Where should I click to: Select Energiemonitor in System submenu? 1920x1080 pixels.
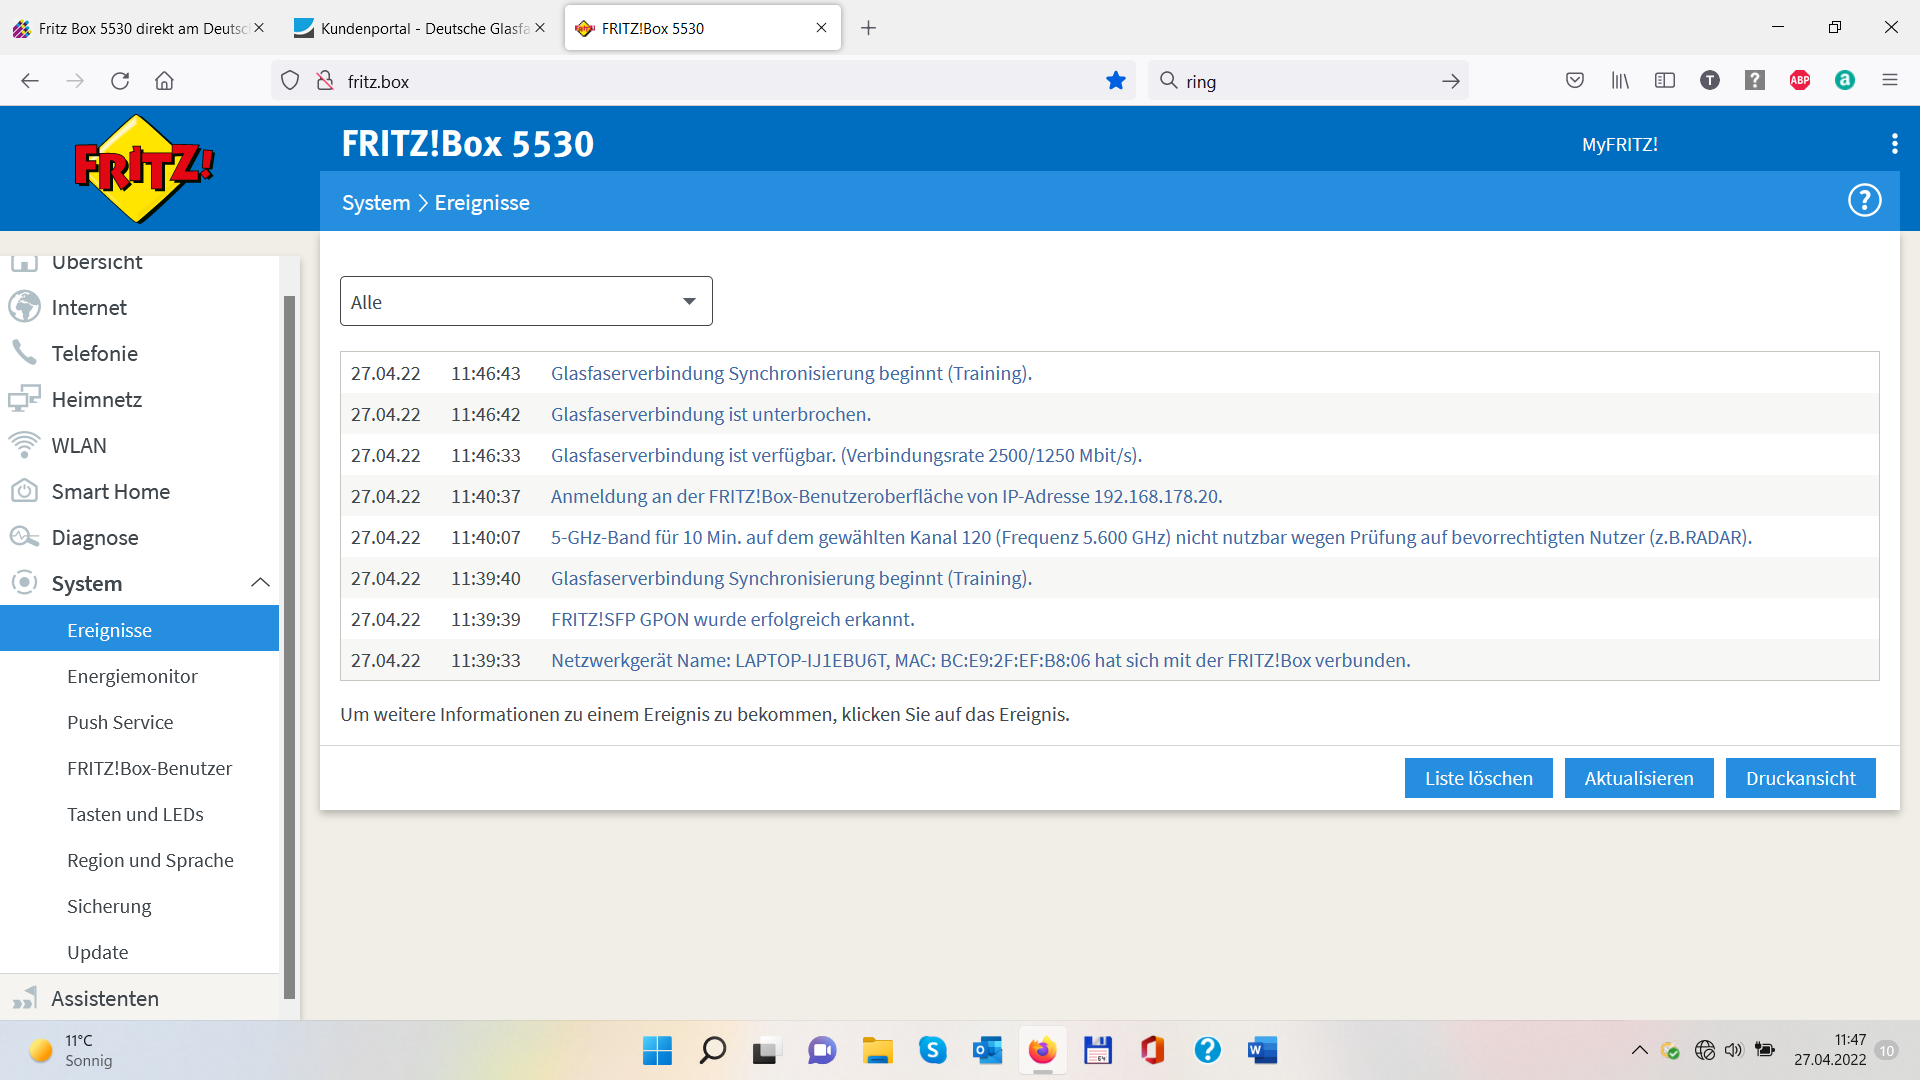tap(132, 676)
